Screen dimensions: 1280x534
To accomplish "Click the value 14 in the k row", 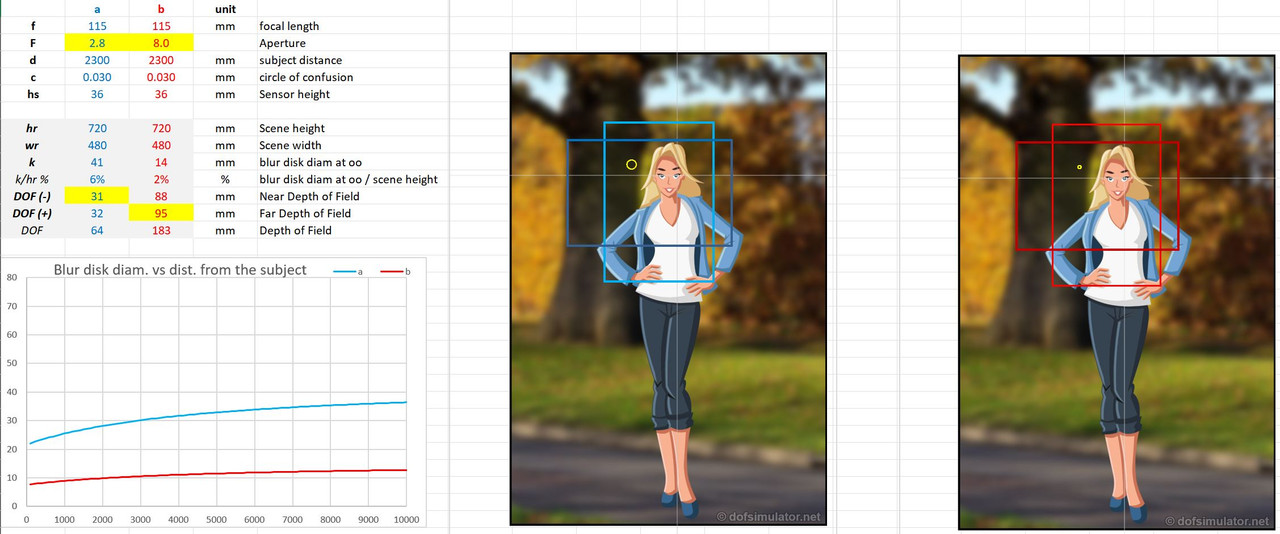I will (x=161, y=162).
